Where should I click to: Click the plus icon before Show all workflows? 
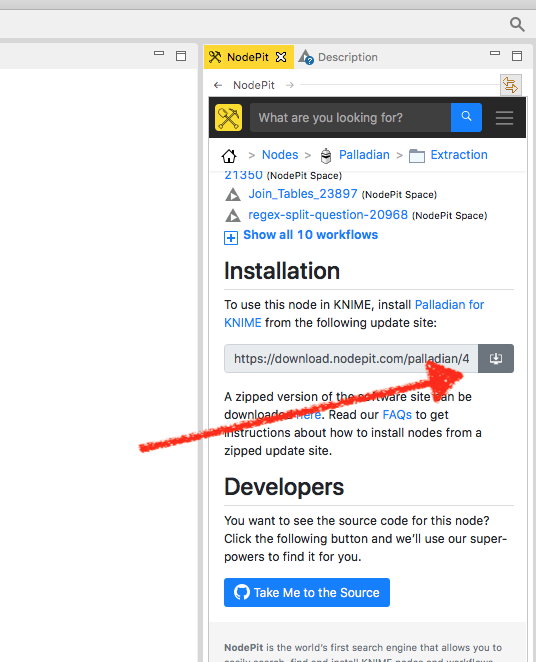[231, 238]
